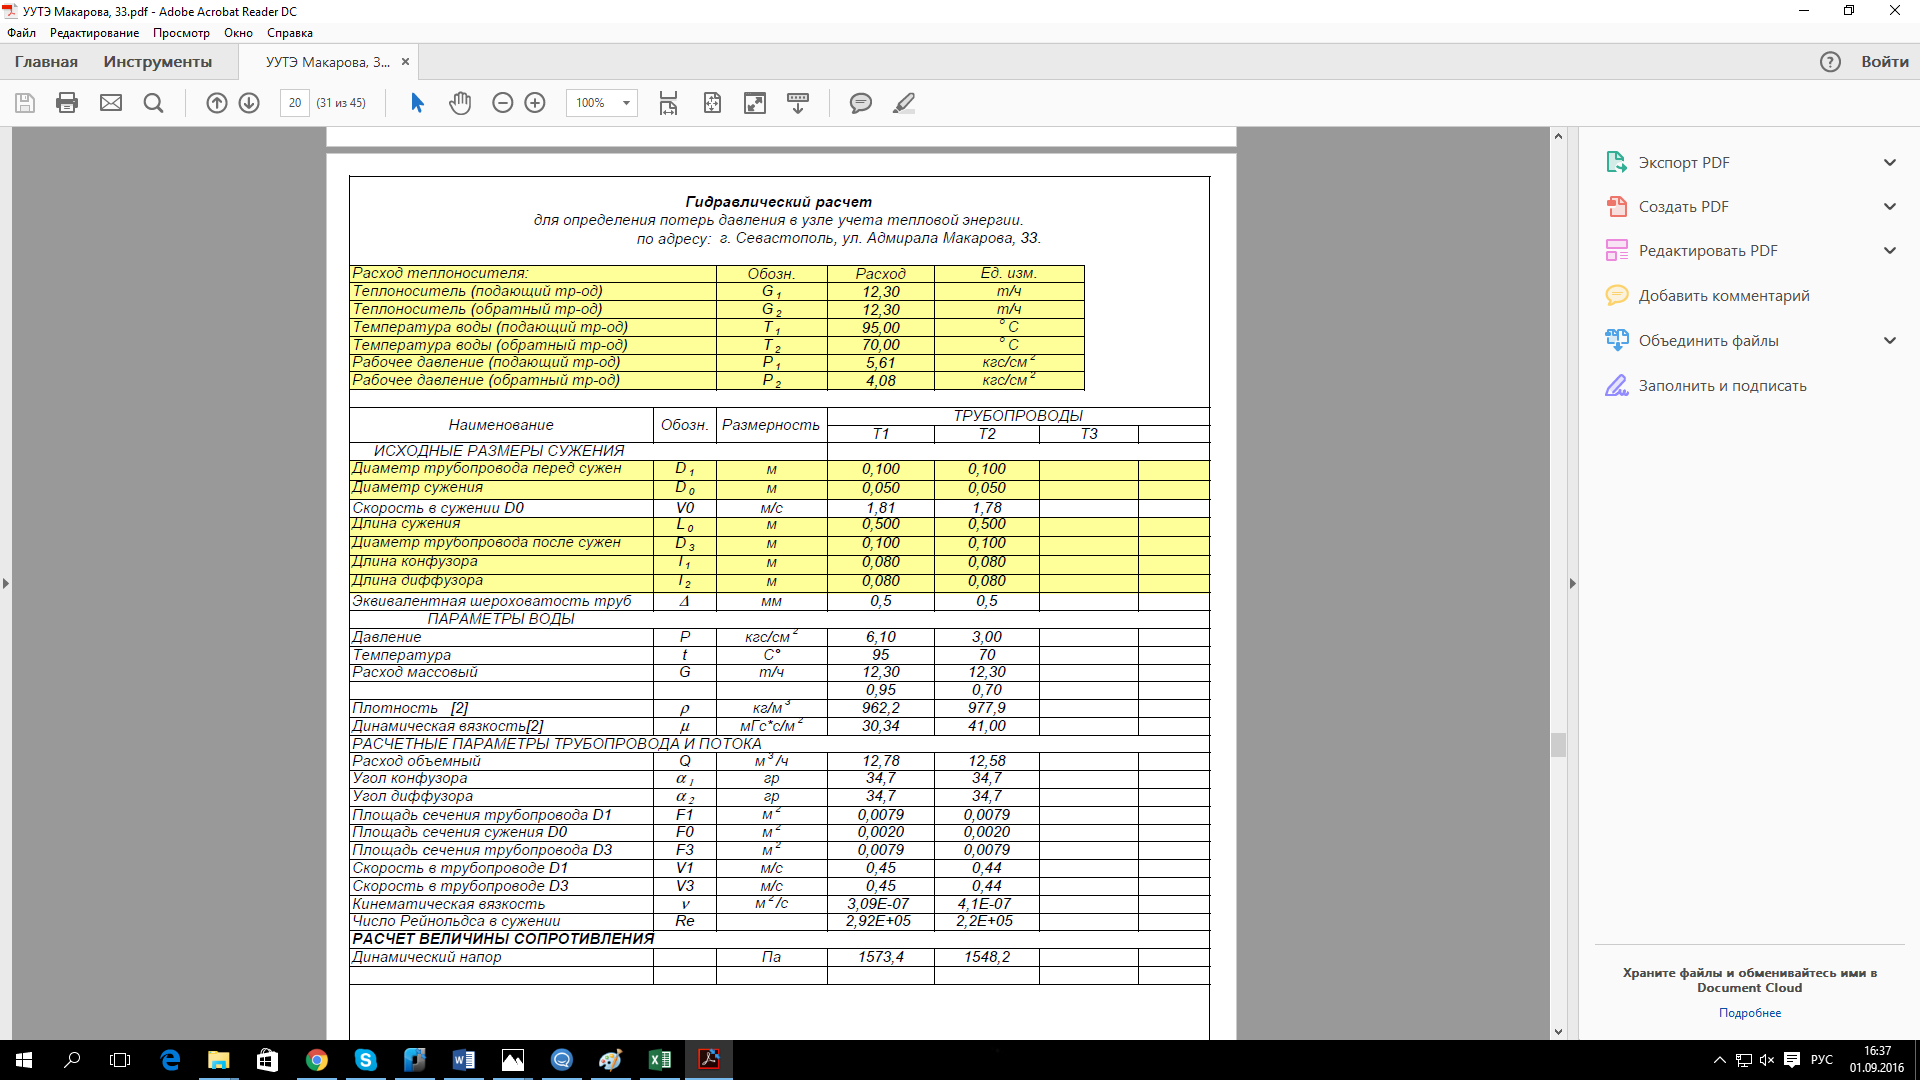Click the Zoom out minus icon

(x=503, y=103)
